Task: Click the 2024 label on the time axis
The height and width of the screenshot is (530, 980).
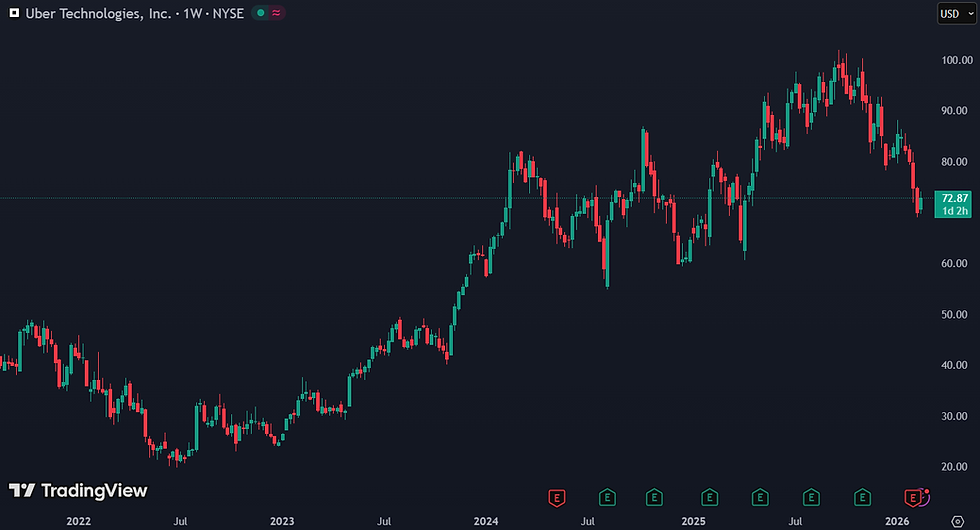Action: 486,521
